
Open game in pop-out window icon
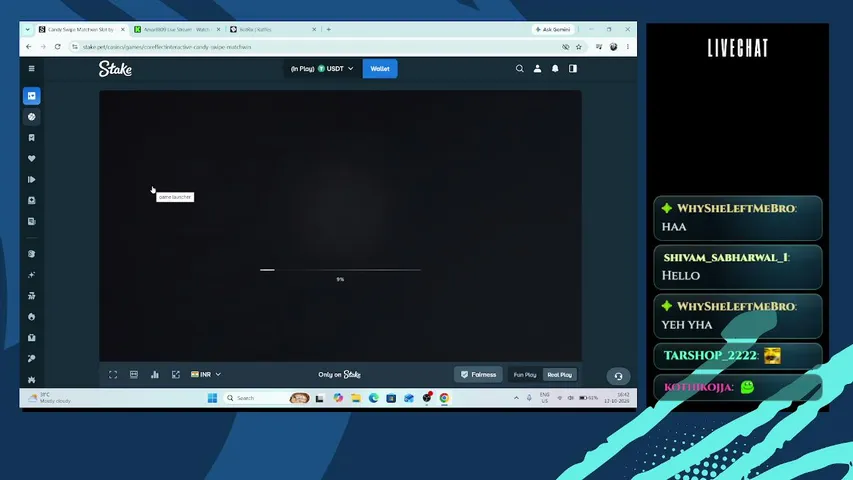[176, 374]
